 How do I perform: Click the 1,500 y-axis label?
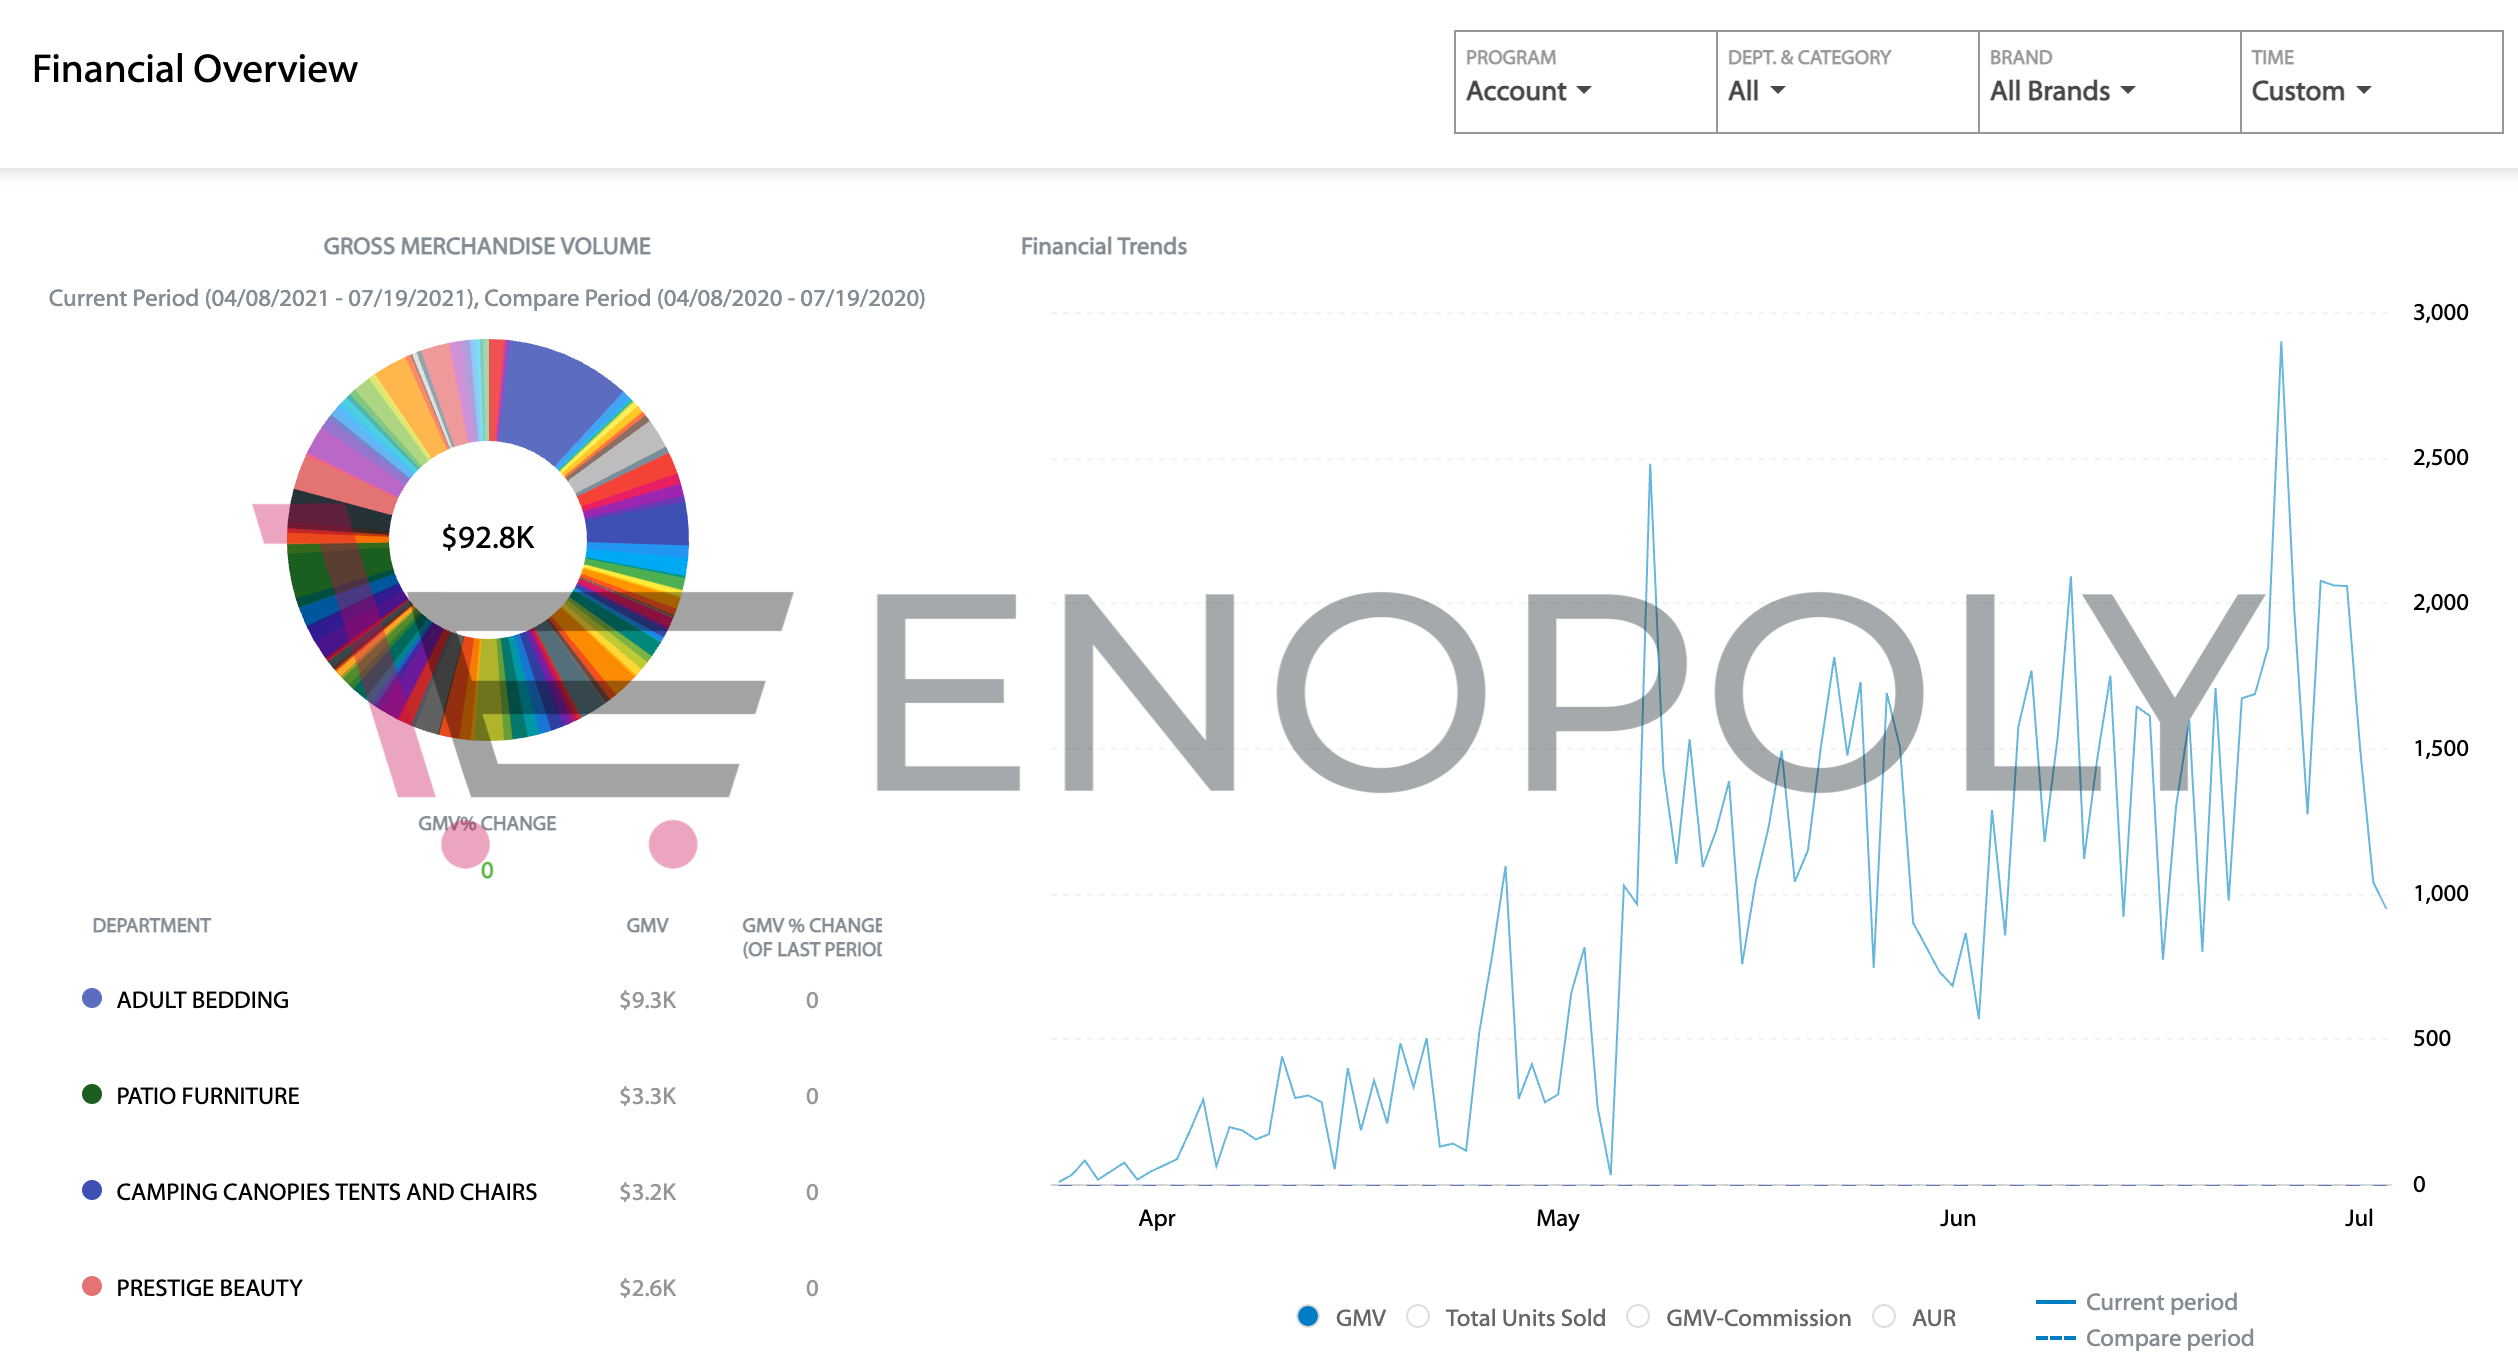[x=2441, y=748]
